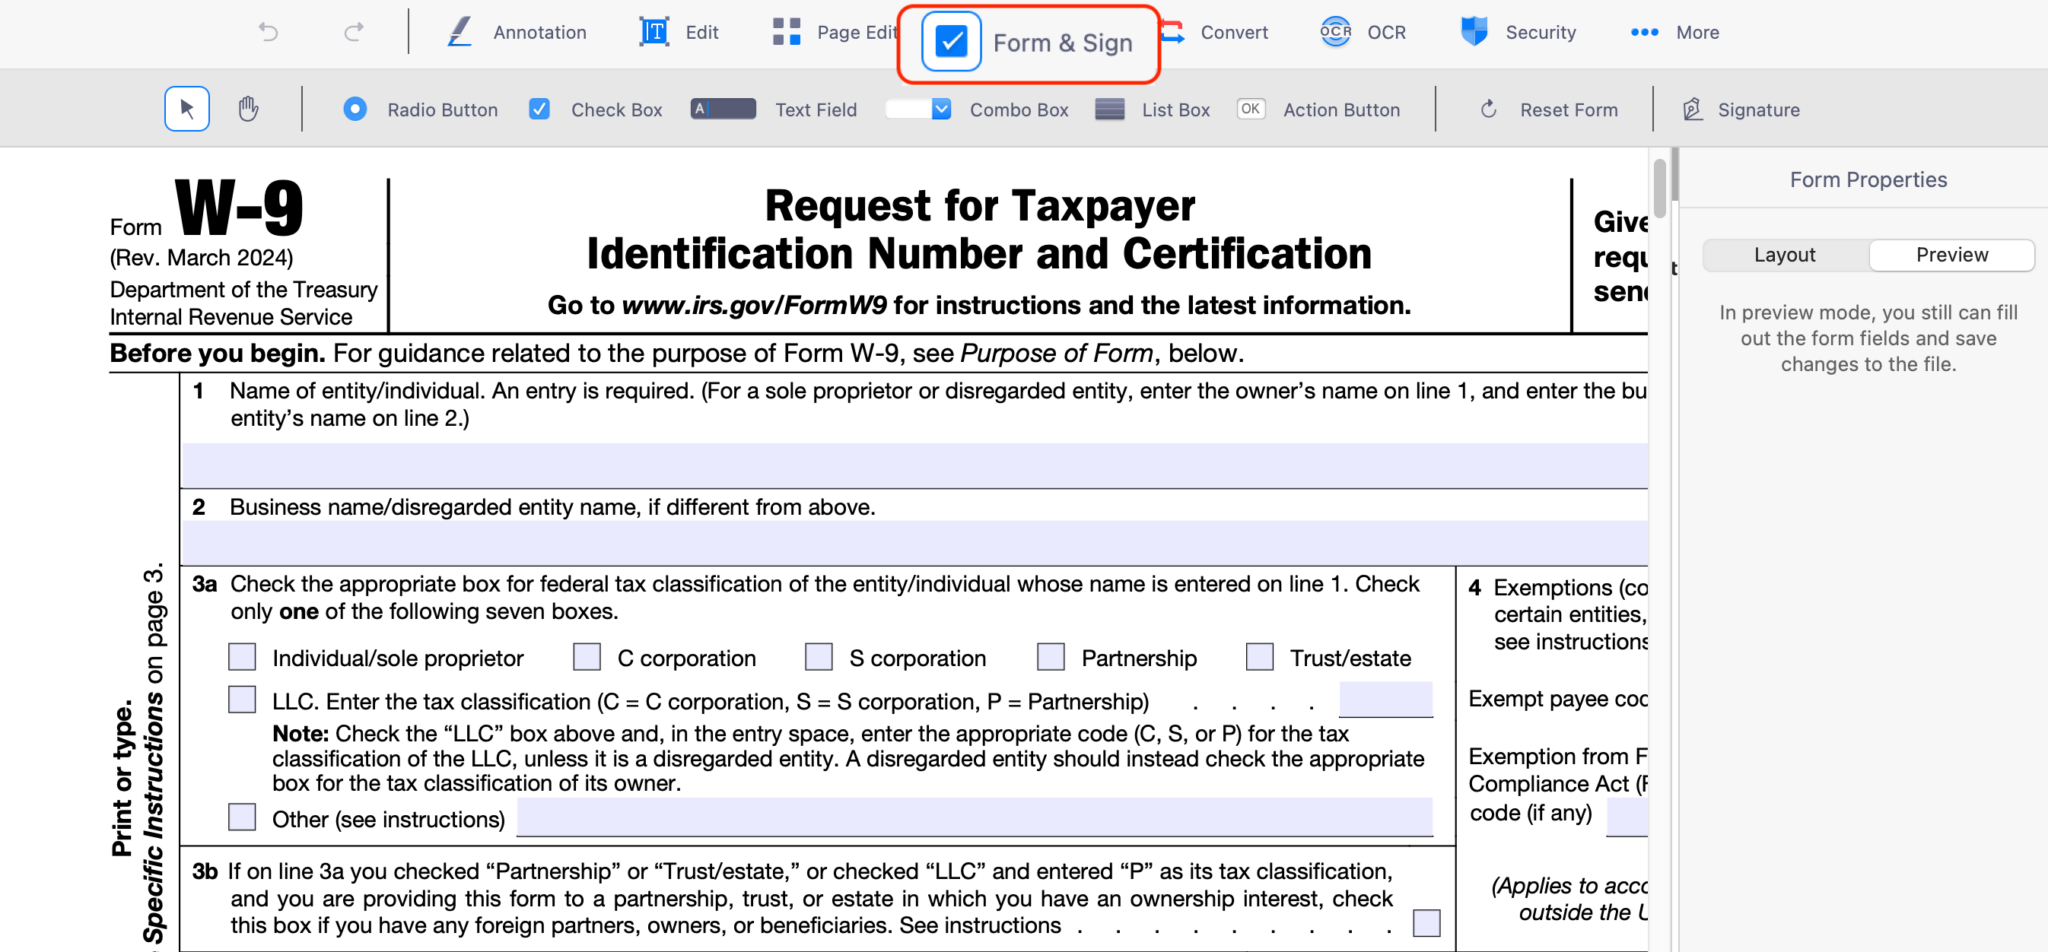This screenshot has height=952, width=2048.
Task: Open the Preview tab in Form Properties
Action: pyautogui.click(x=1950, y=255)
